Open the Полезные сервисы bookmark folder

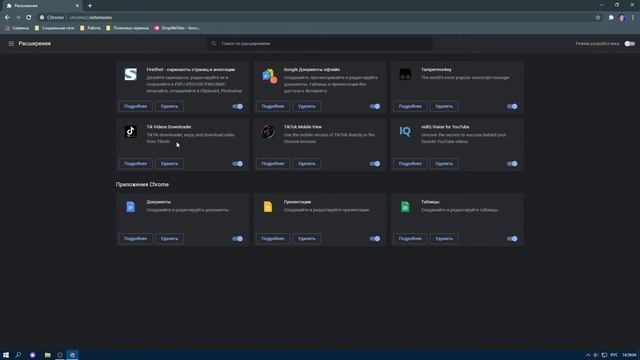127,28
